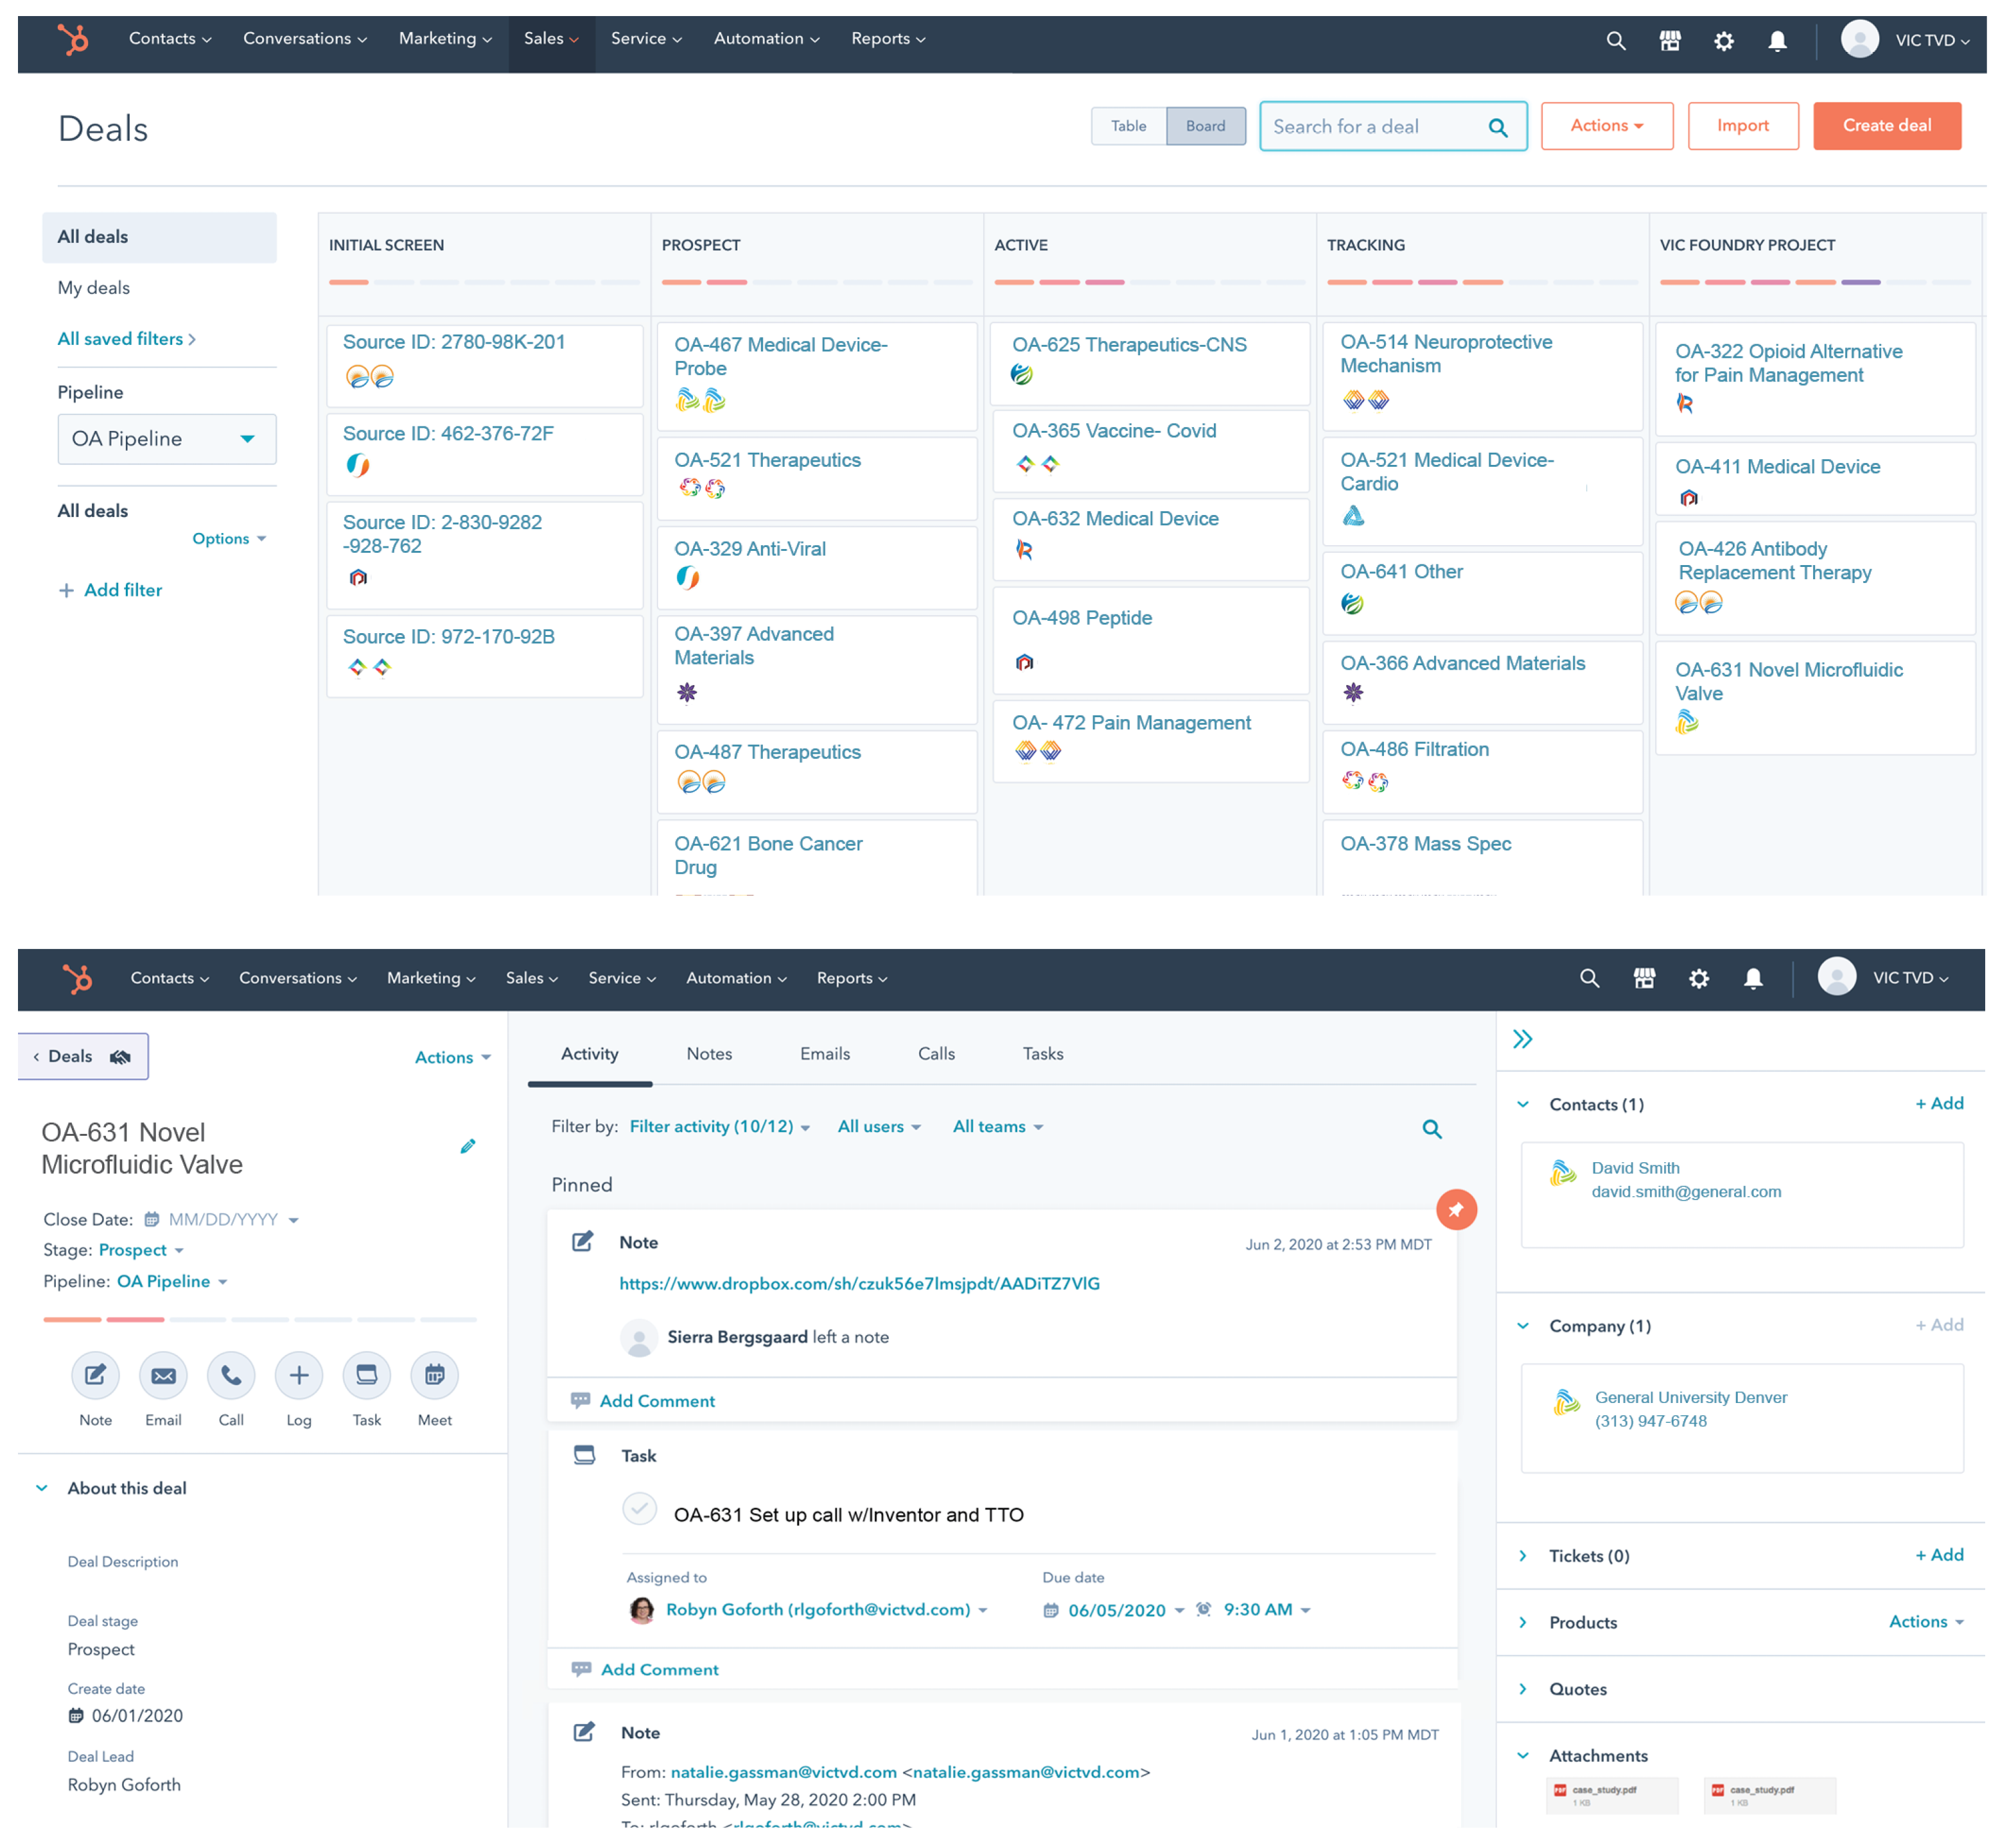The width and height of the screenshot is (2007, 1848).
Task: Open marketplace icon in top navigation bar
Action: (1669, 41)
